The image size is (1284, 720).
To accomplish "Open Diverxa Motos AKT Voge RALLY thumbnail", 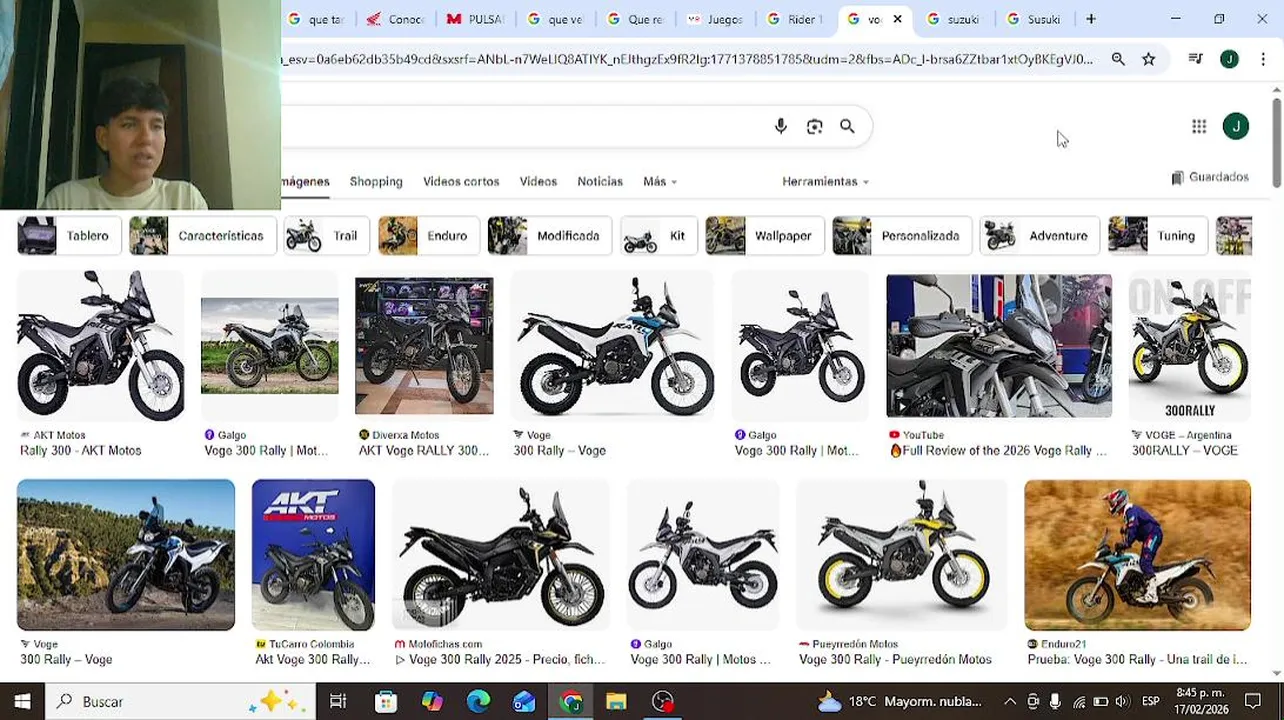I will click(424, 346).
